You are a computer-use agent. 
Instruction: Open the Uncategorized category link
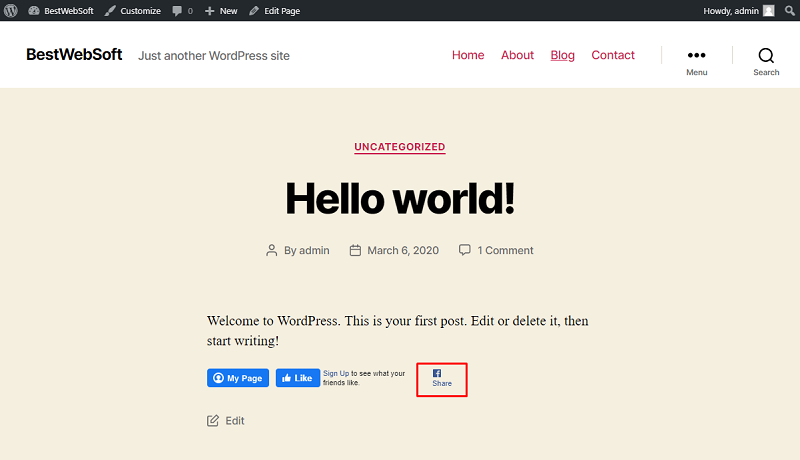(399, 147)
